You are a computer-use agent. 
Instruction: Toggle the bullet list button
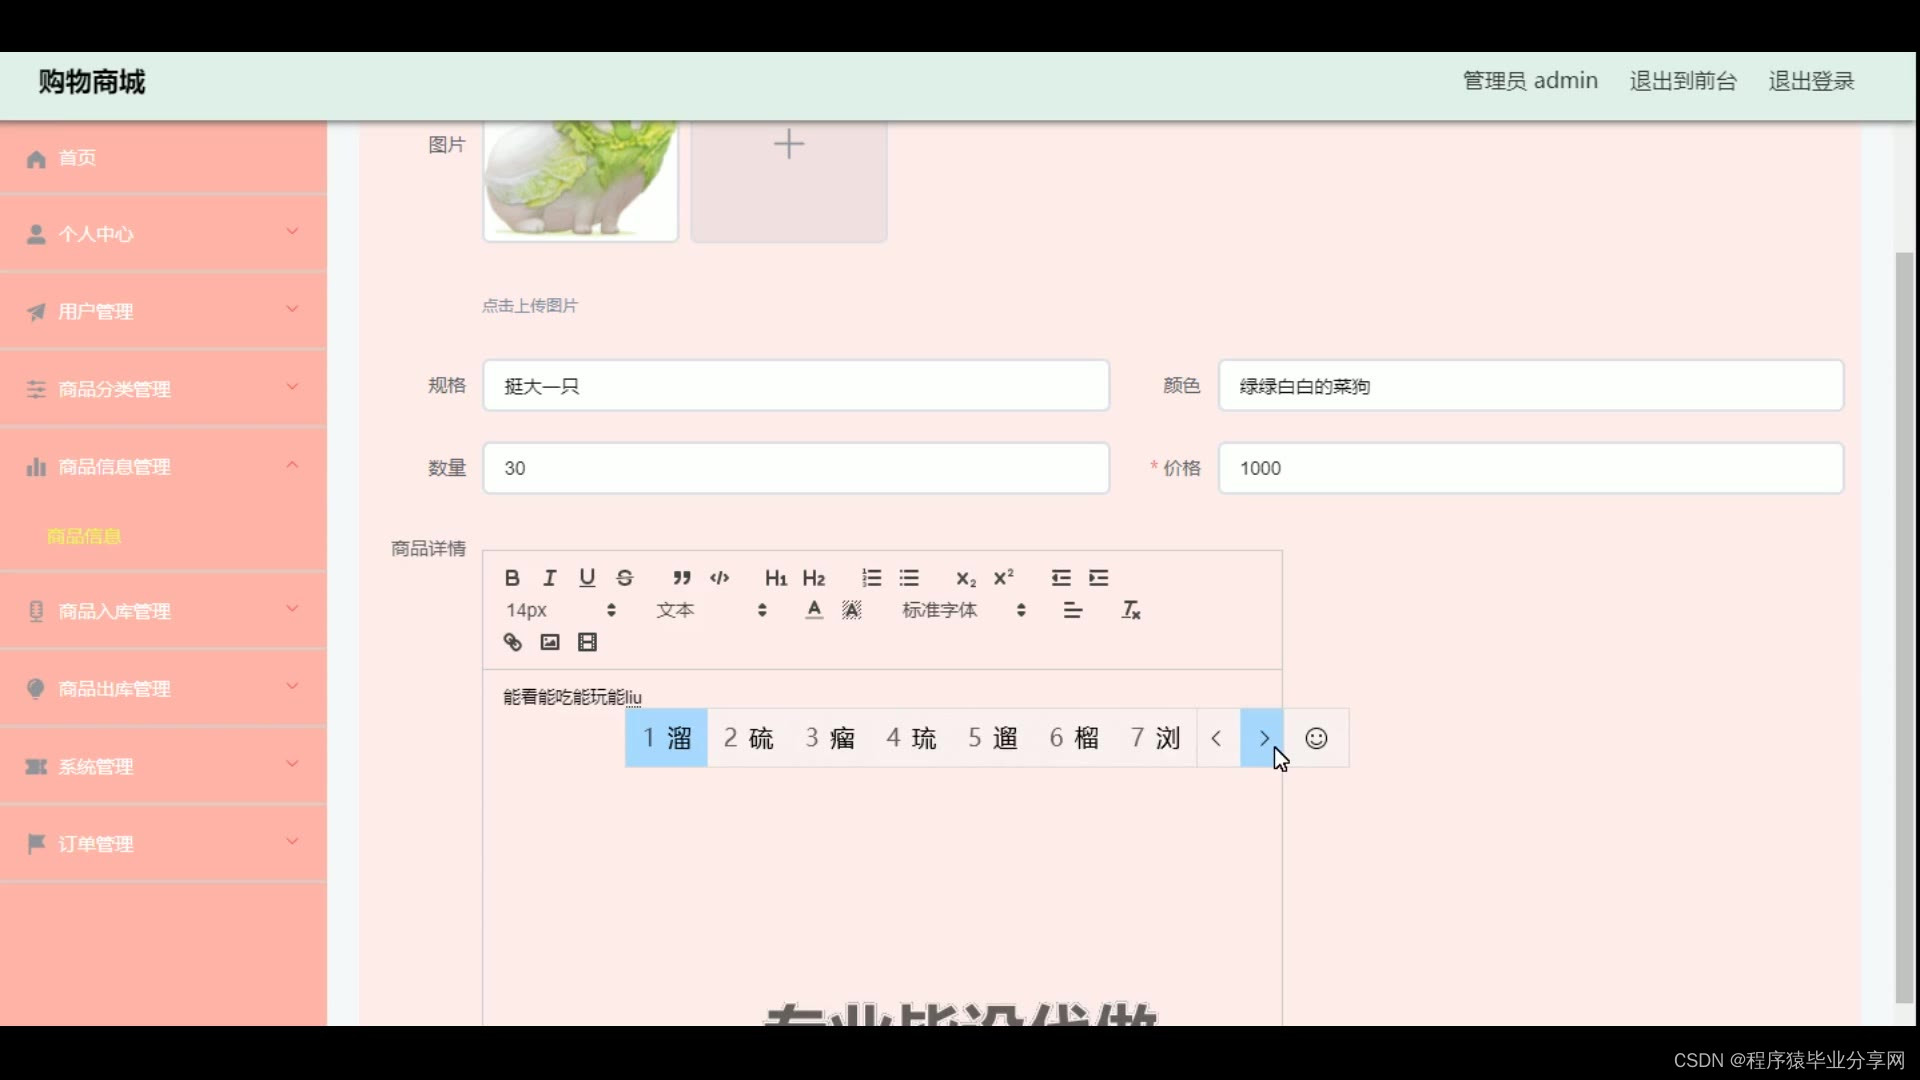pos(909,578)
